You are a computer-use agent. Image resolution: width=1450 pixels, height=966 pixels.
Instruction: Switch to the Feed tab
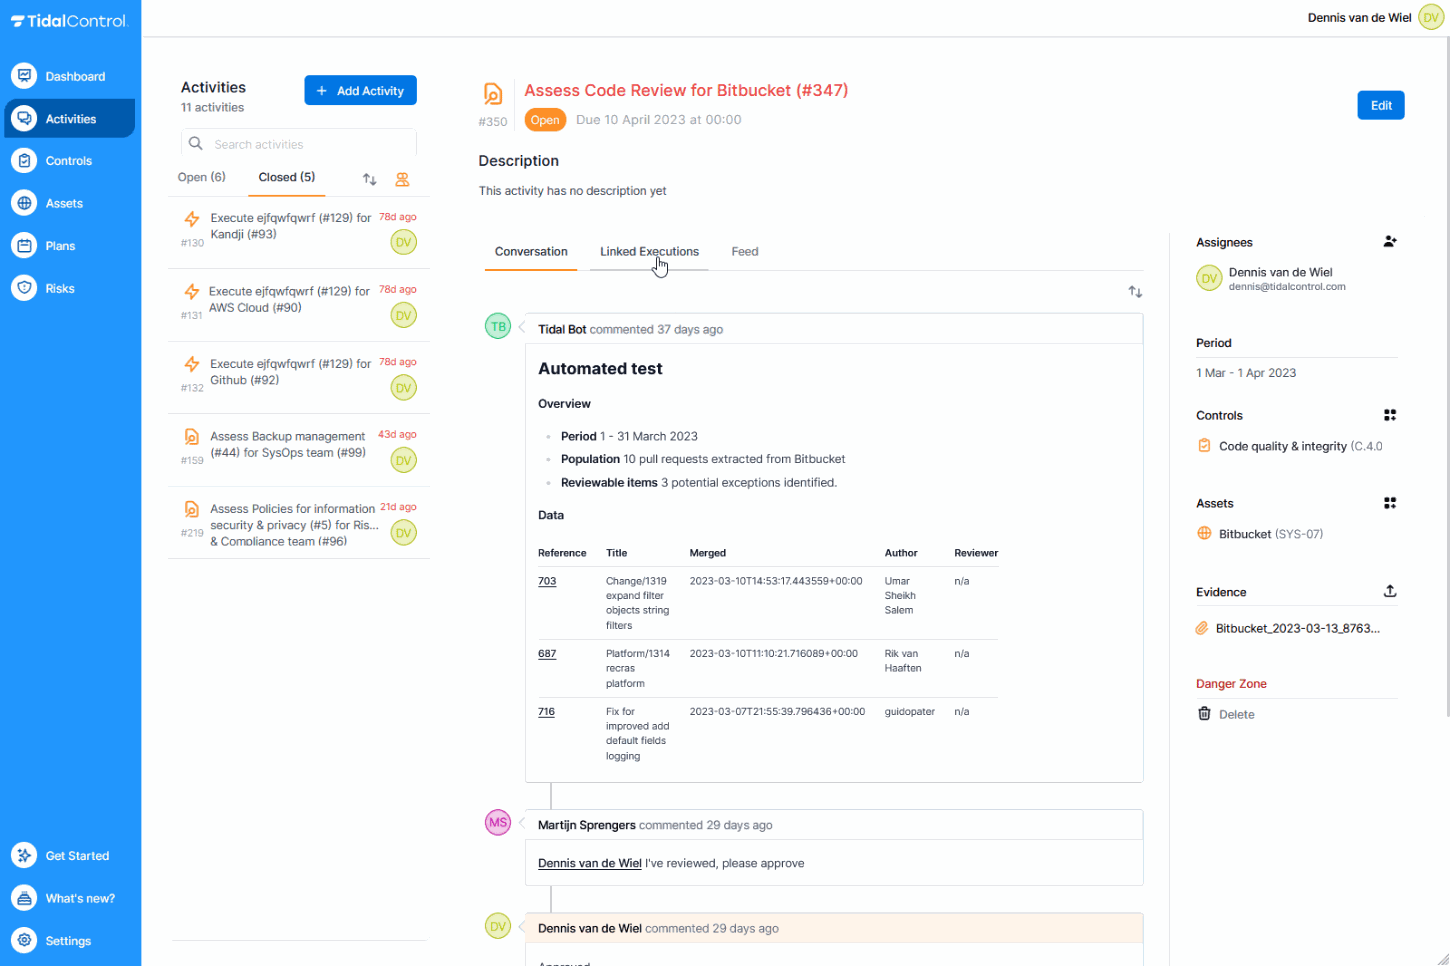[744, 251]
